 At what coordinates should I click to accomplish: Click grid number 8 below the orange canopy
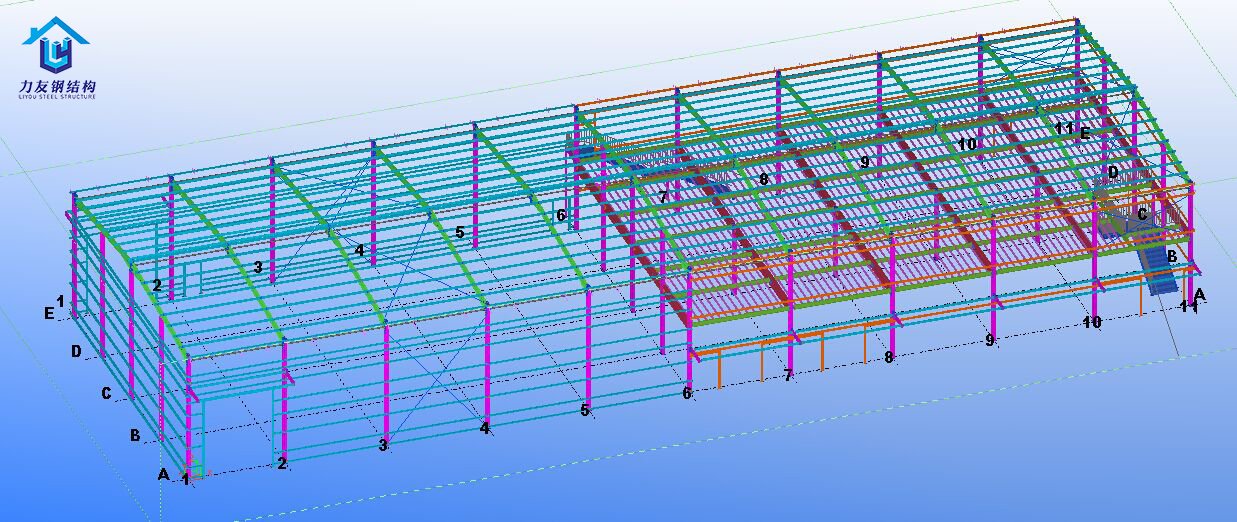tap(888, 357)
